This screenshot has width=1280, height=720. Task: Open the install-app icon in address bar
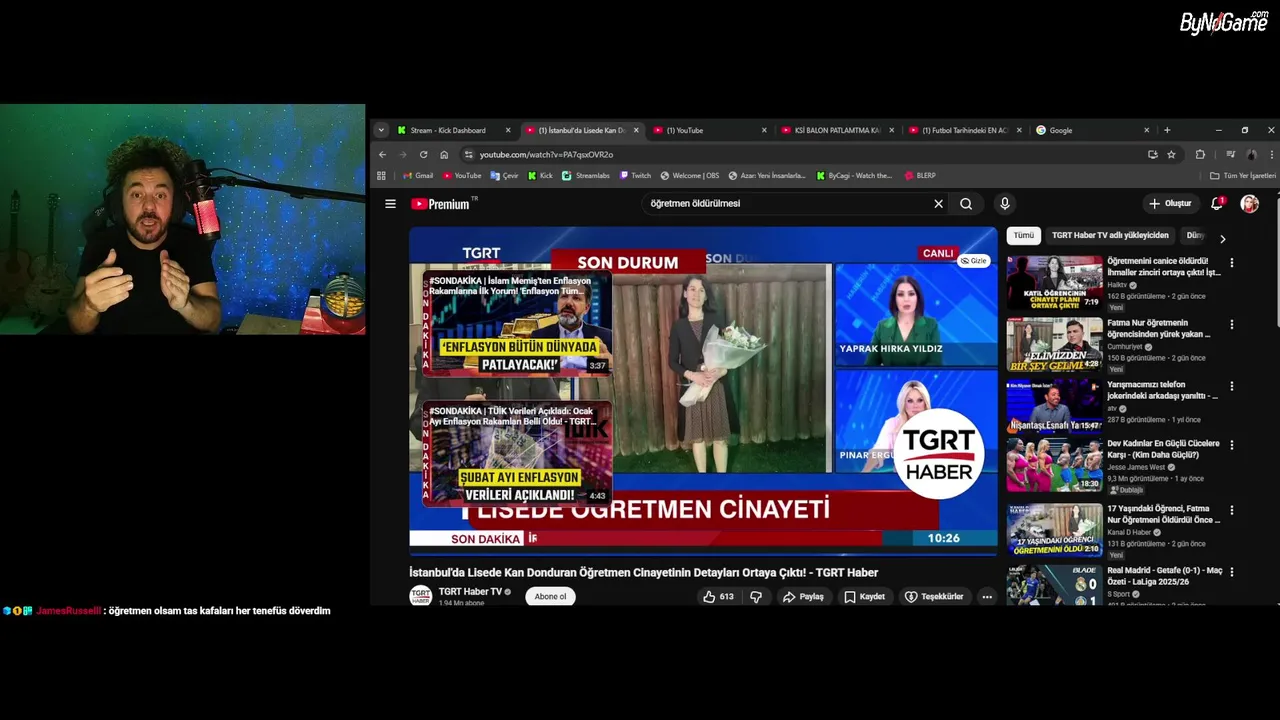tap(1152, 155)
